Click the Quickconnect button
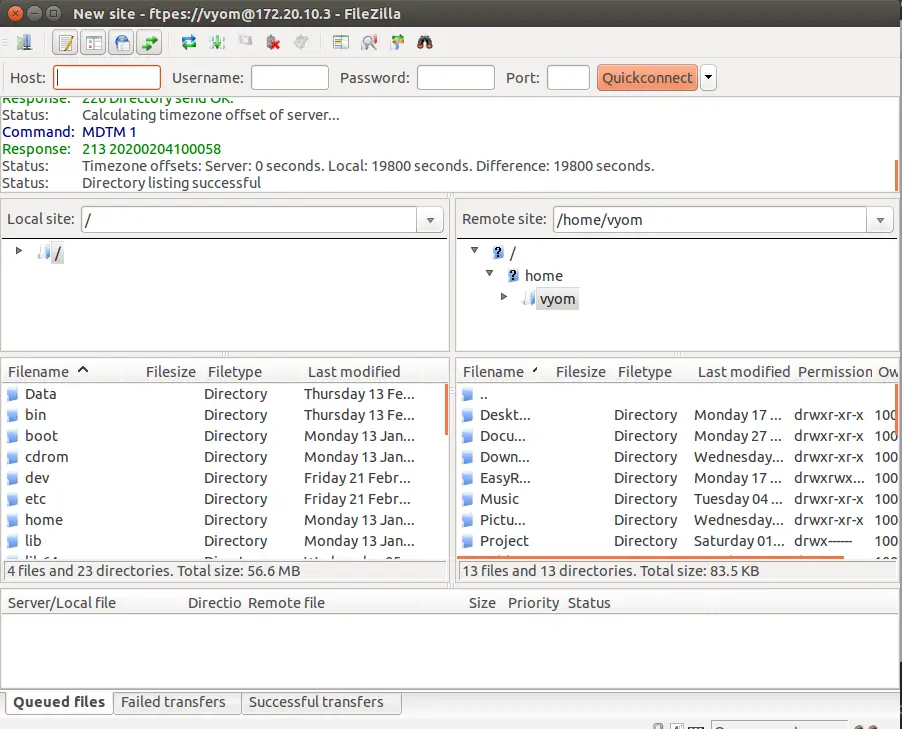This screenshot has width=902, height=729. point(647,78)
